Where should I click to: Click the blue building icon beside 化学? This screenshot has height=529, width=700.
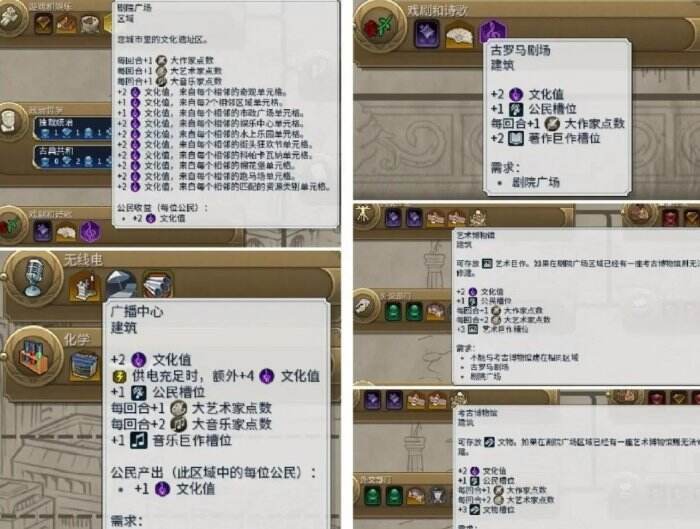pyautogui.click(x=85, y=367)
